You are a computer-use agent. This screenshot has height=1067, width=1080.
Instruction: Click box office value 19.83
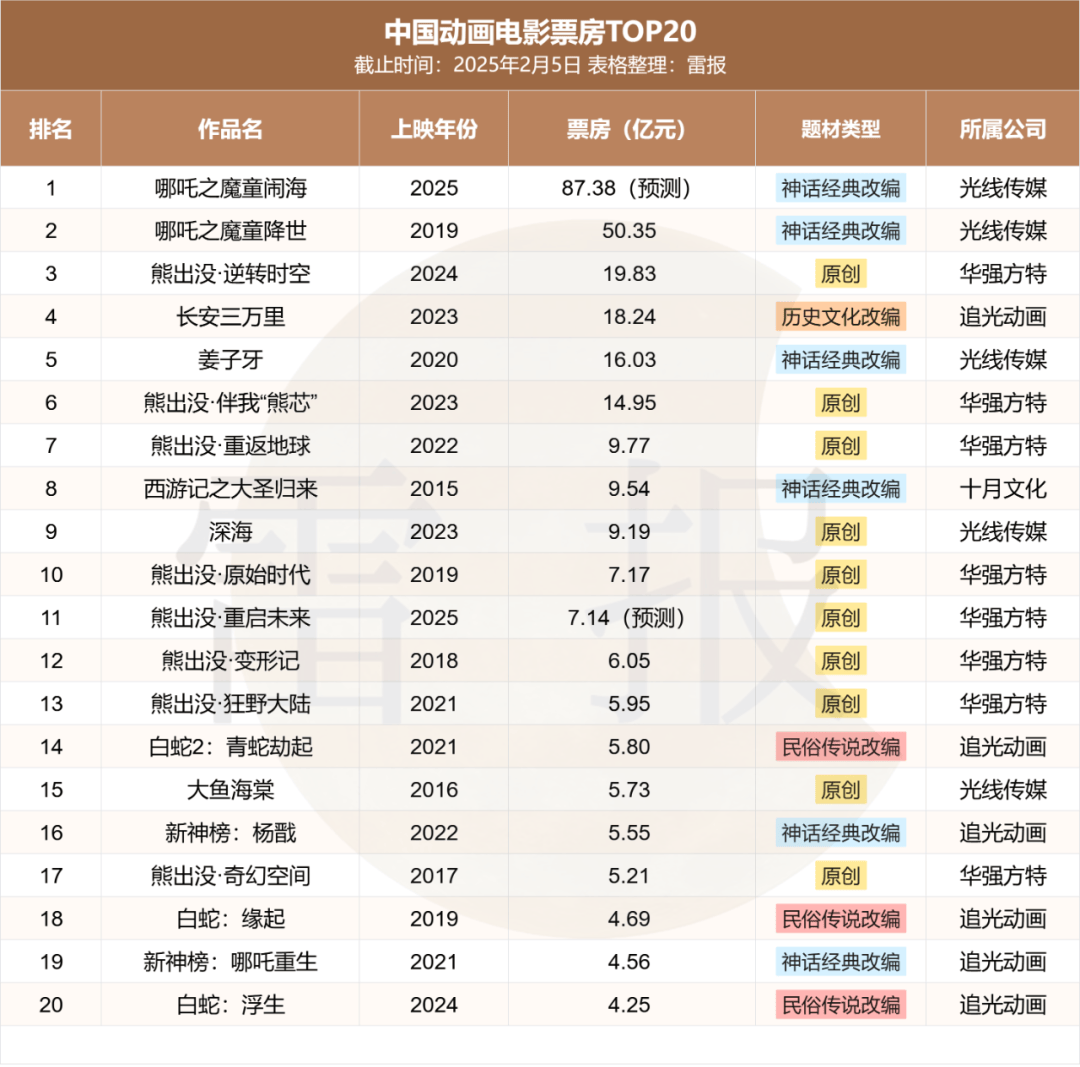(629, 274)
